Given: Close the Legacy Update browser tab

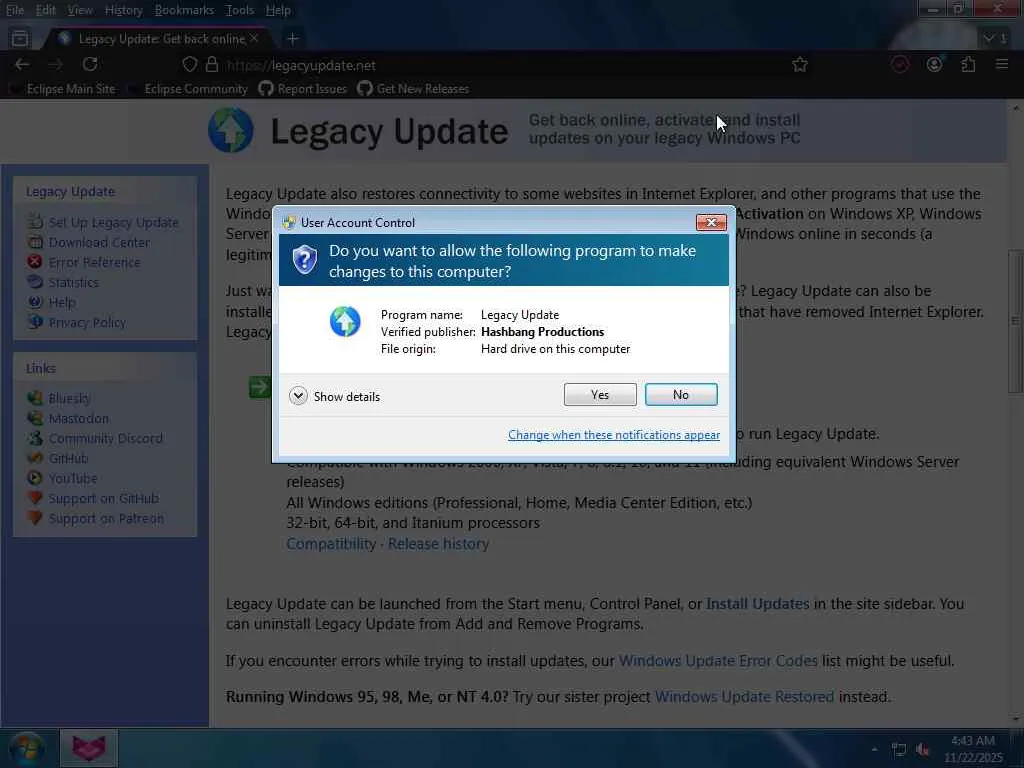Looking at the screenshot, I should point(254,39).
